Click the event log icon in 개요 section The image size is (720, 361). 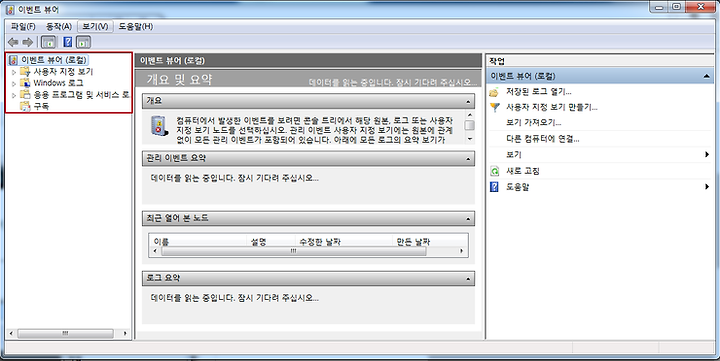[159, 125]
